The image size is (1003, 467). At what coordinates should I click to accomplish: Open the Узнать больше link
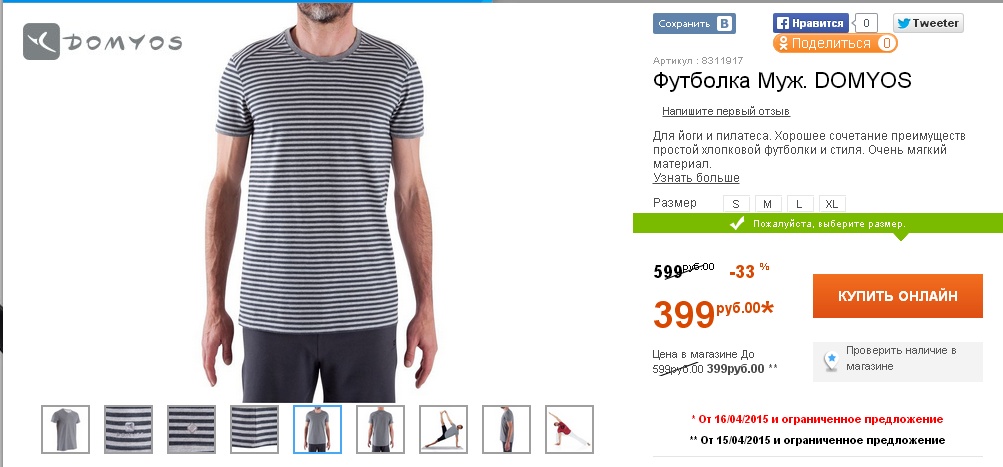(696, 178)
